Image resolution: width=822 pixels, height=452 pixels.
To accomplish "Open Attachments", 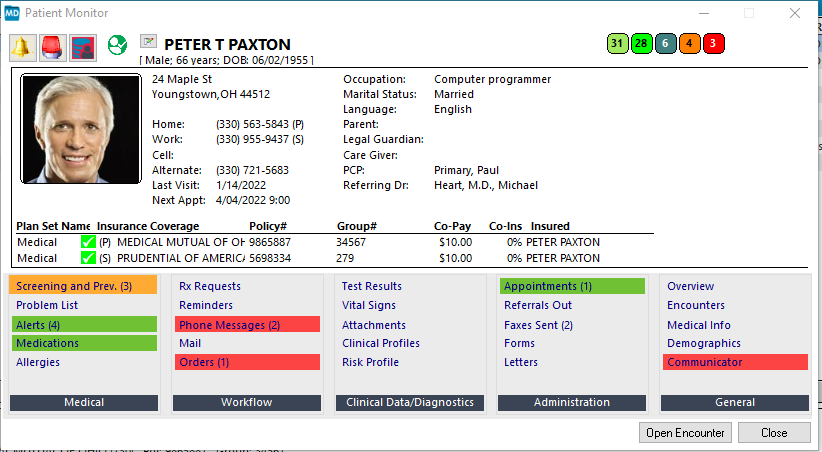I will pos(374,325).
